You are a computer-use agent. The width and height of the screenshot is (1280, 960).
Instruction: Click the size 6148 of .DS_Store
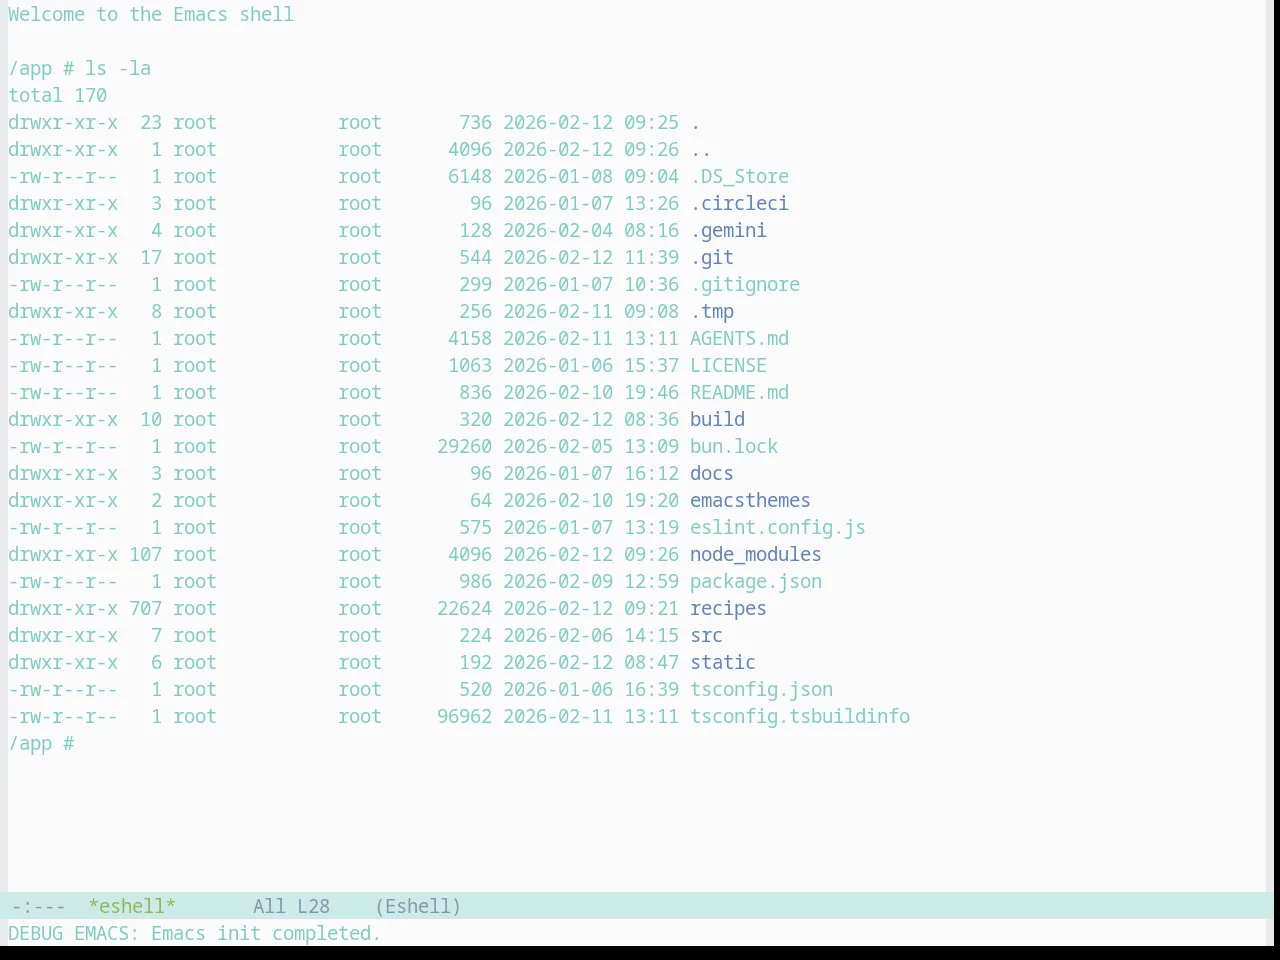pyautogui.click(x=470, y=177)
